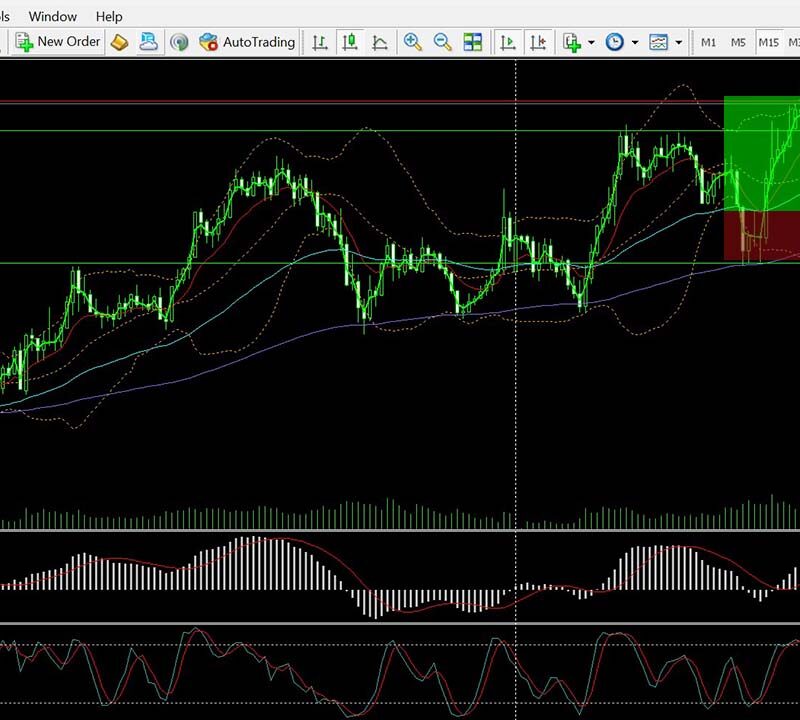Switch chart to Line Chart mode
Screen dimensions: 800x720
pyautogui.click(x=380, y=42)
